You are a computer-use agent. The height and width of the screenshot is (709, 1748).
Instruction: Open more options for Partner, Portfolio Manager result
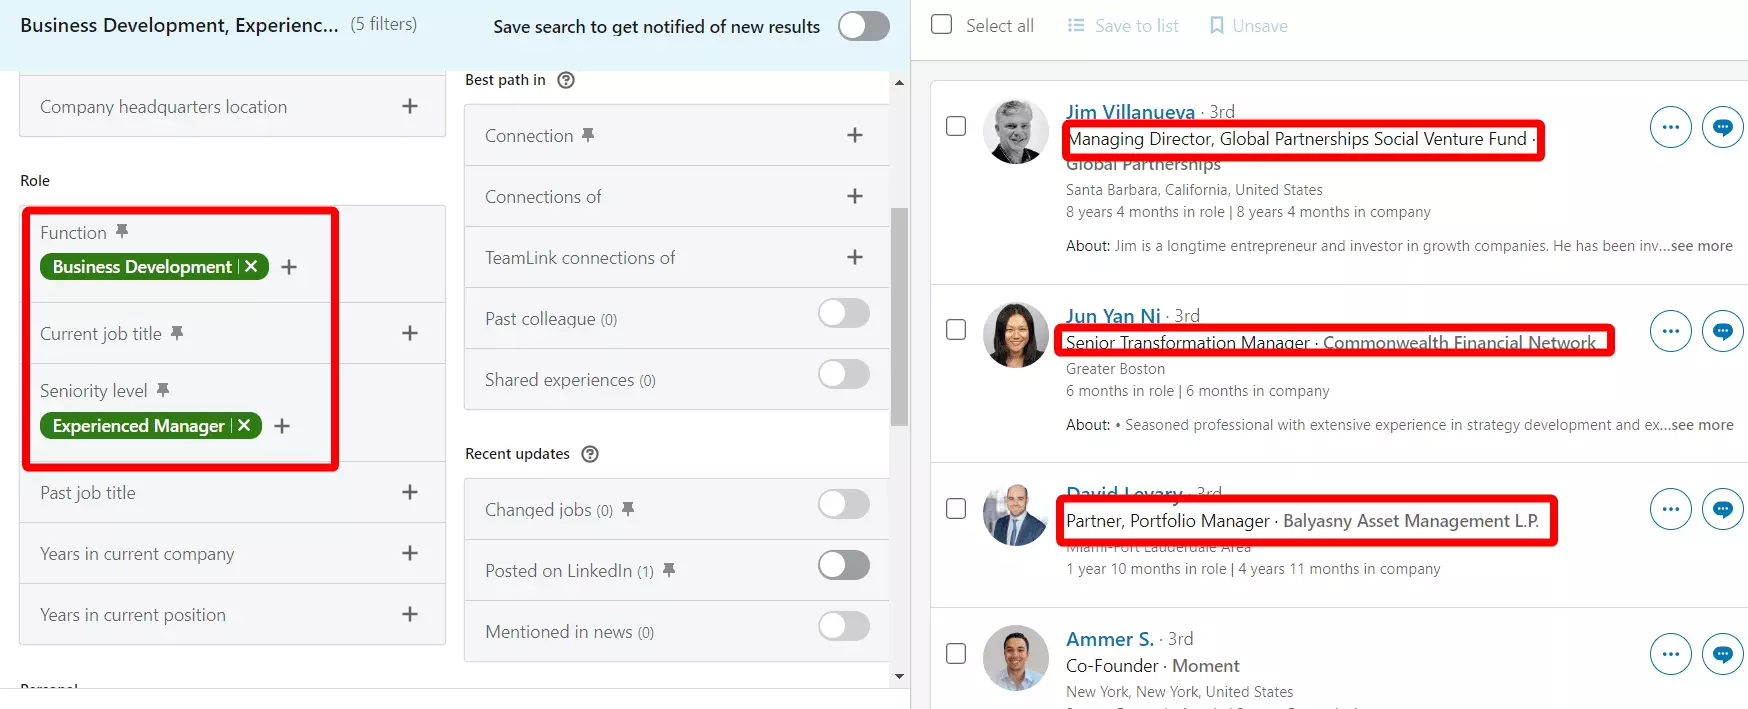click(1670, 509)
